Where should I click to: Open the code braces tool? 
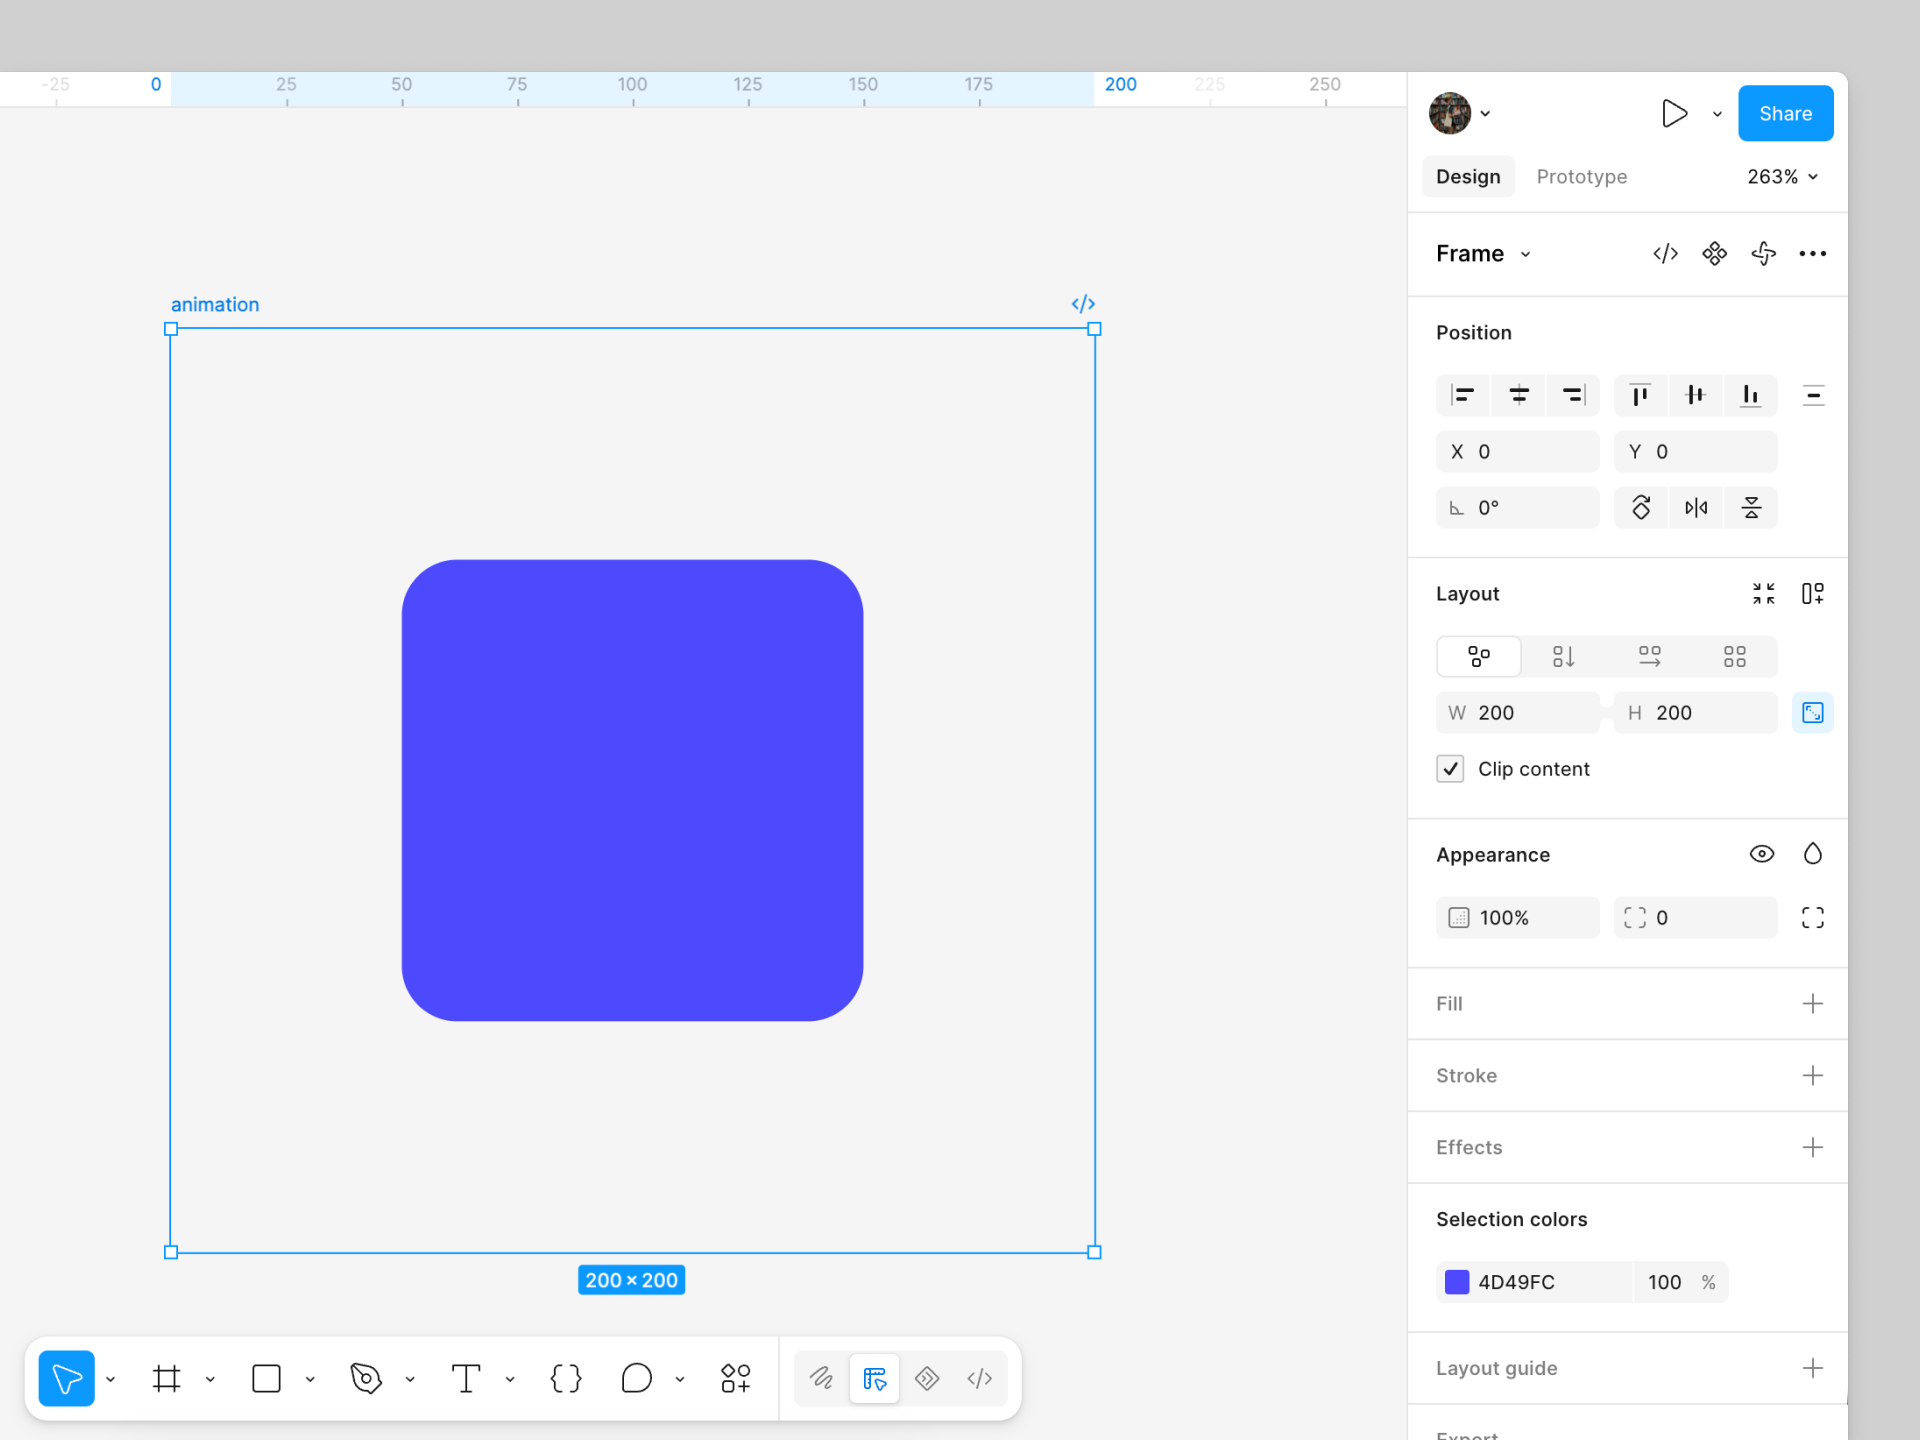pos(566,1379)
